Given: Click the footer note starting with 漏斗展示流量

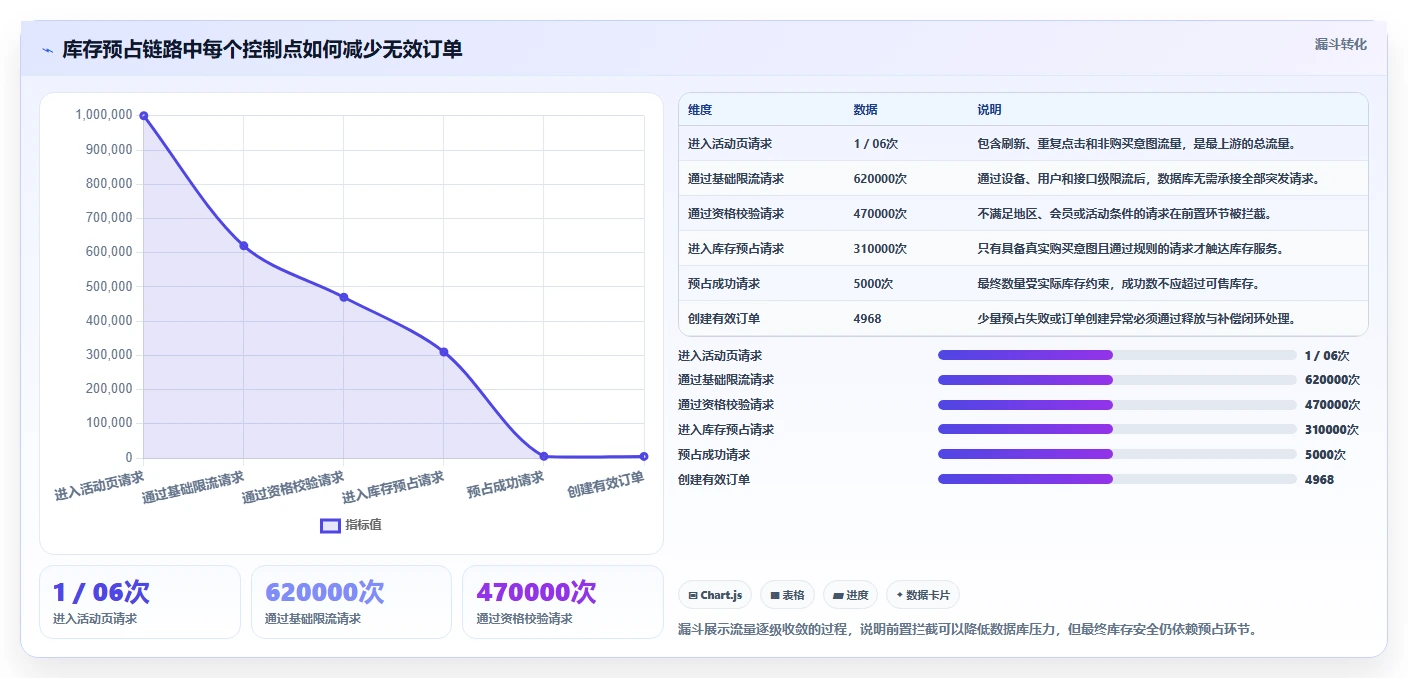Looking at the screenshot, I should (x=967, y=630).
